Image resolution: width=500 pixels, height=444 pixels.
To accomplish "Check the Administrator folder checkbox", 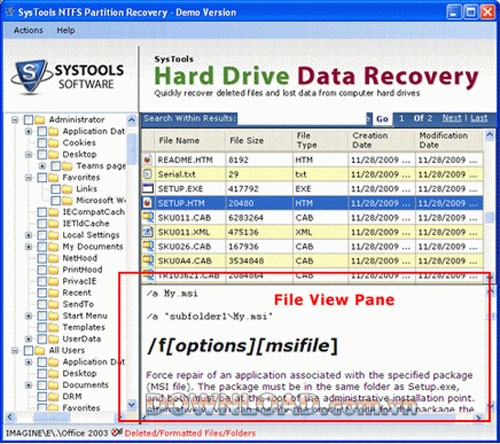I will (x=29, y=120).
